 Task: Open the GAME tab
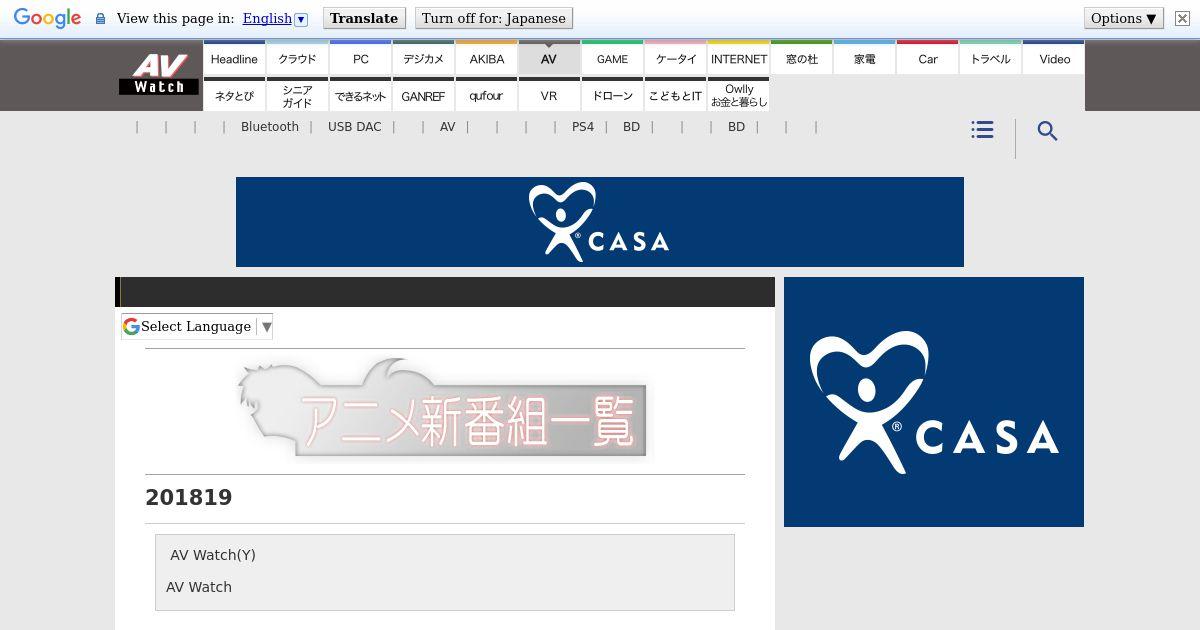point(612,58)
